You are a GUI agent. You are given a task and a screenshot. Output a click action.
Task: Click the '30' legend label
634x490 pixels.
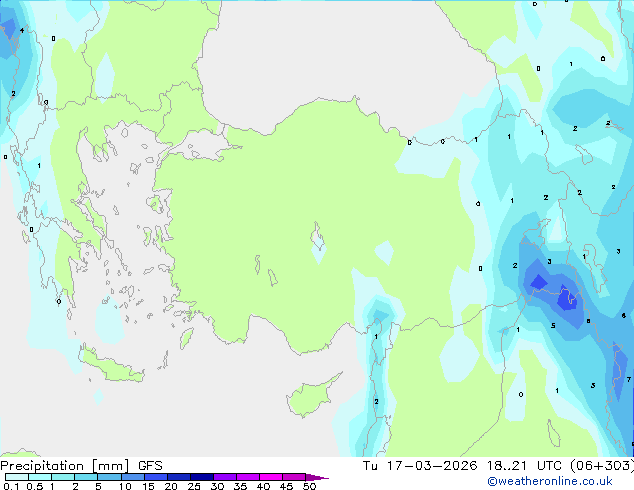[217, 486]
